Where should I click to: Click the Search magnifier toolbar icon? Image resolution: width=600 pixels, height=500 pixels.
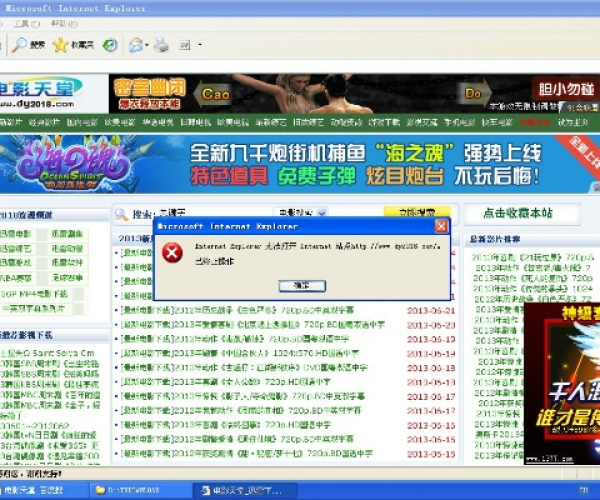pos(18,45)
